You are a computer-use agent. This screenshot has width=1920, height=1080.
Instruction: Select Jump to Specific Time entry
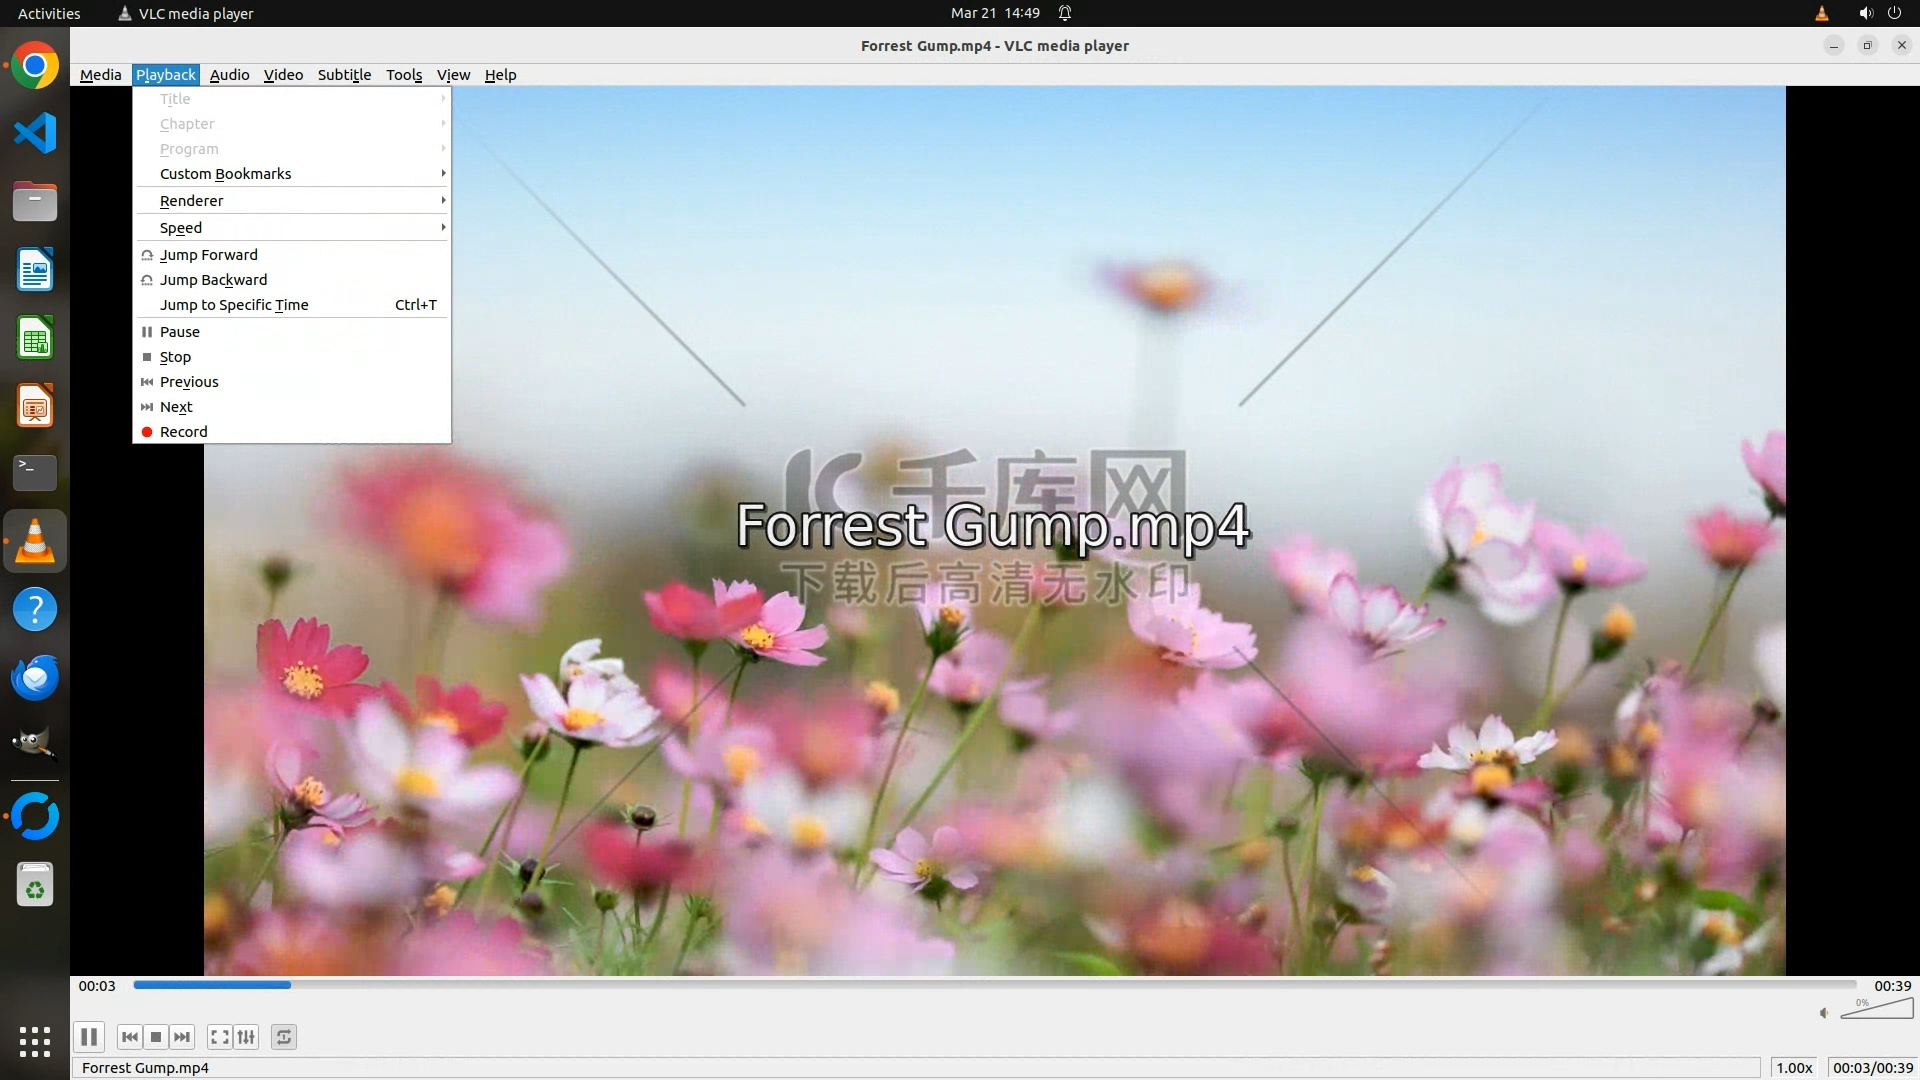(x=234, y=305)
